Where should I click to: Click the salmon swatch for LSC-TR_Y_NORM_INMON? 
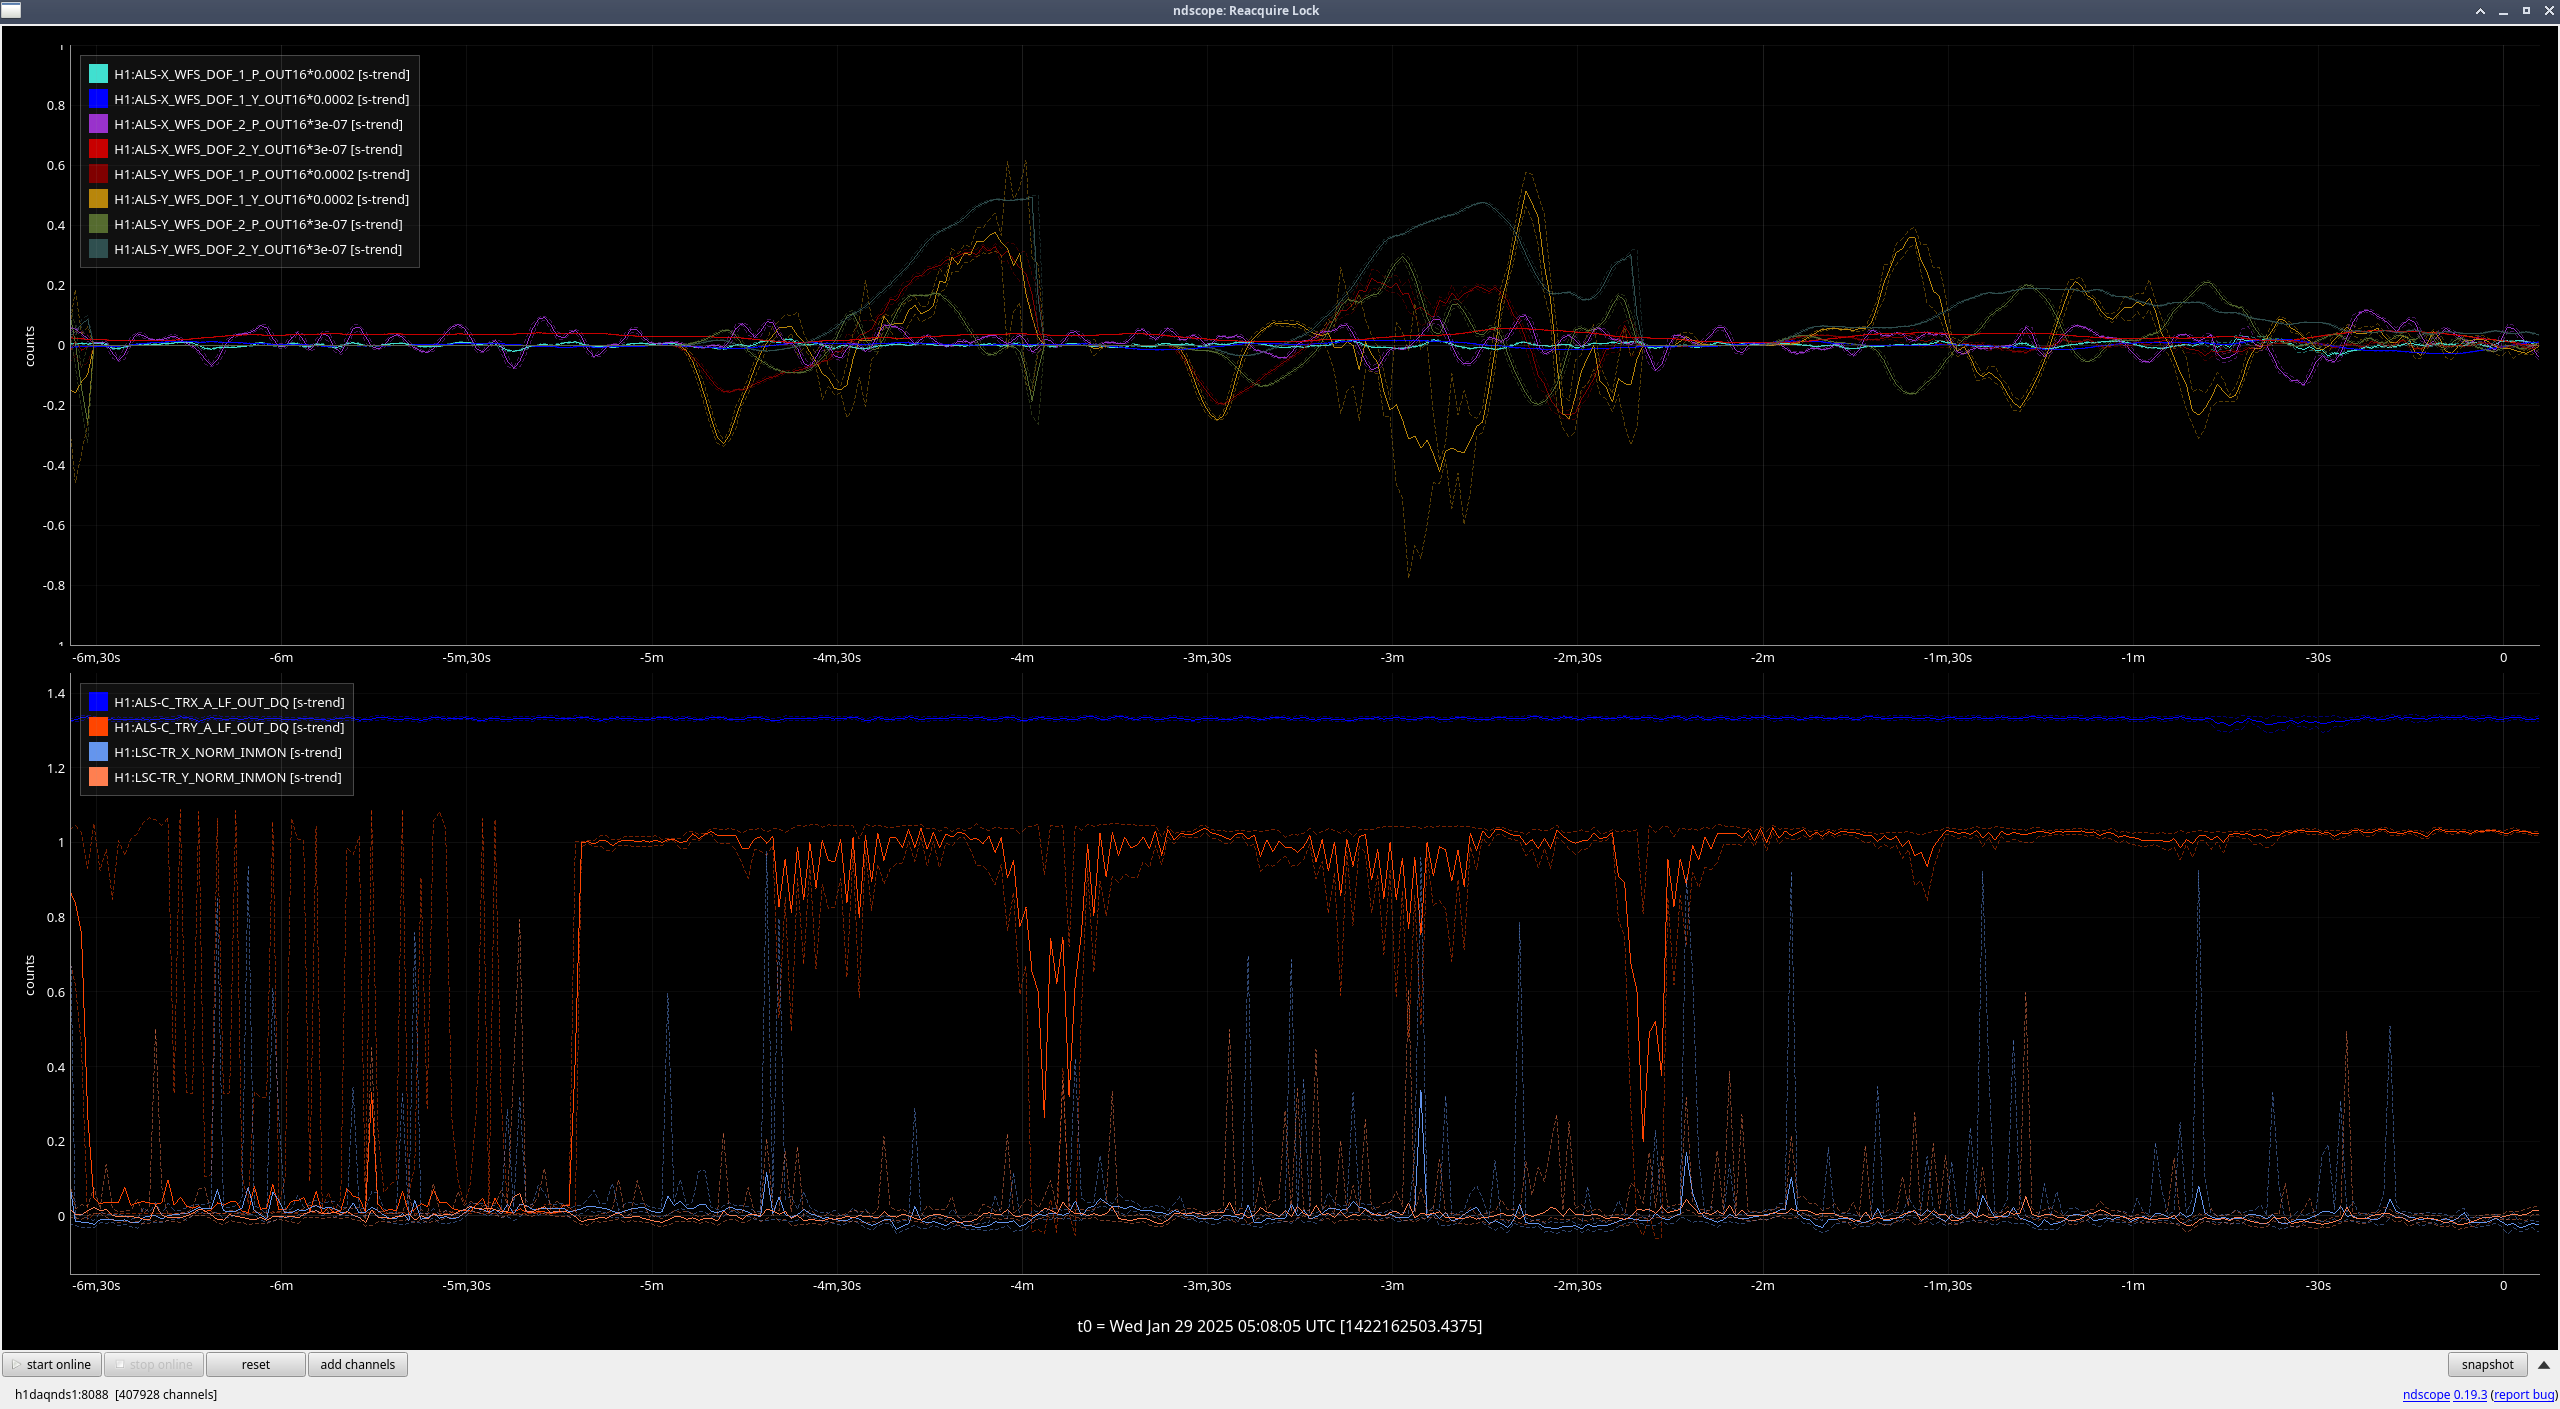[x=98, y=777]
